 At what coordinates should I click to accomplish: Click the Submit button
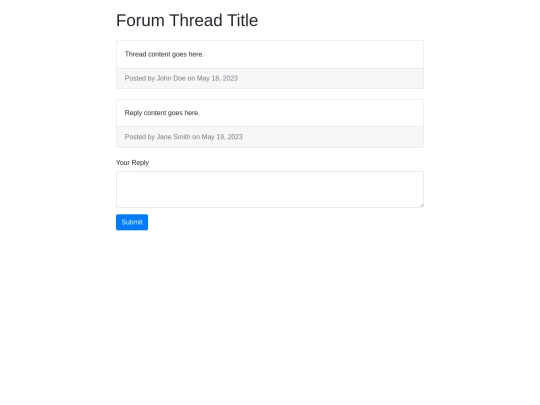(132, 222)
